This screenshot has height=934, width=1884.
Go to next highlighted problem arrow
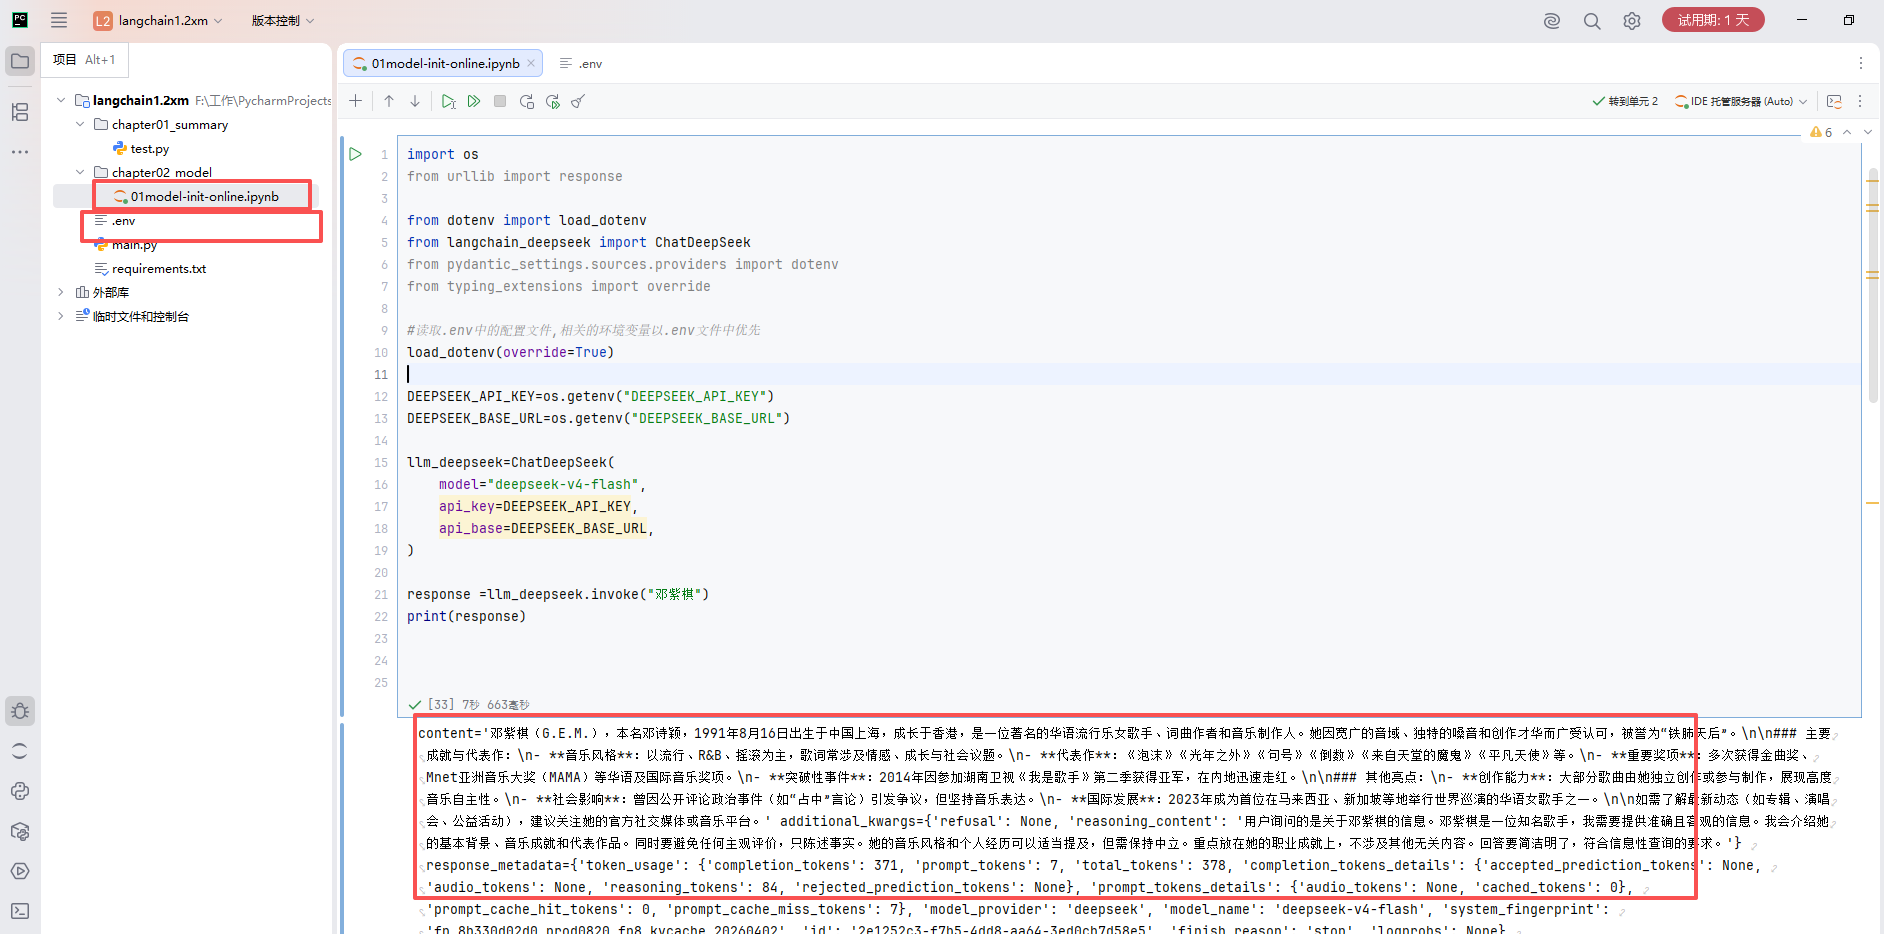(1867, 132)
